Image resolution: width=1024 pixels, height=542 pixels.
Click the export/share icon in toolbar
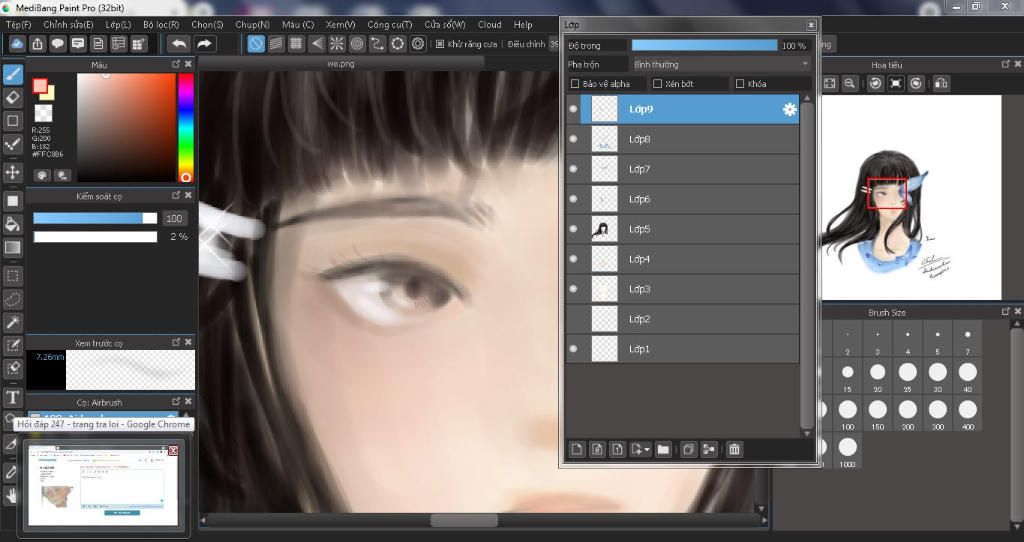click(x=37, y=44)
